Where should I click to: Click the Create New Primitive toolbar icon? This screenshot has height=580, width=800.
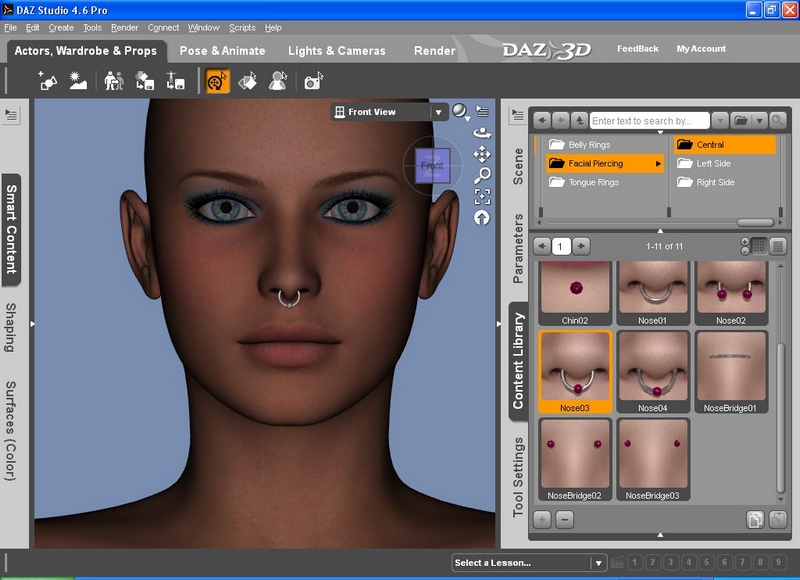tap(47, 81)
